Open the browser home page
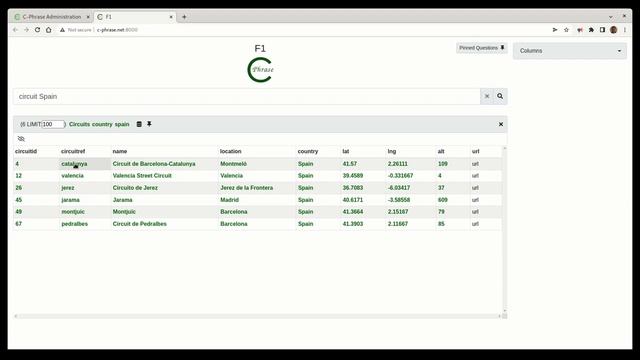This screenshot has width=640, height=360. pyautogui.click(x=49, y=30)
